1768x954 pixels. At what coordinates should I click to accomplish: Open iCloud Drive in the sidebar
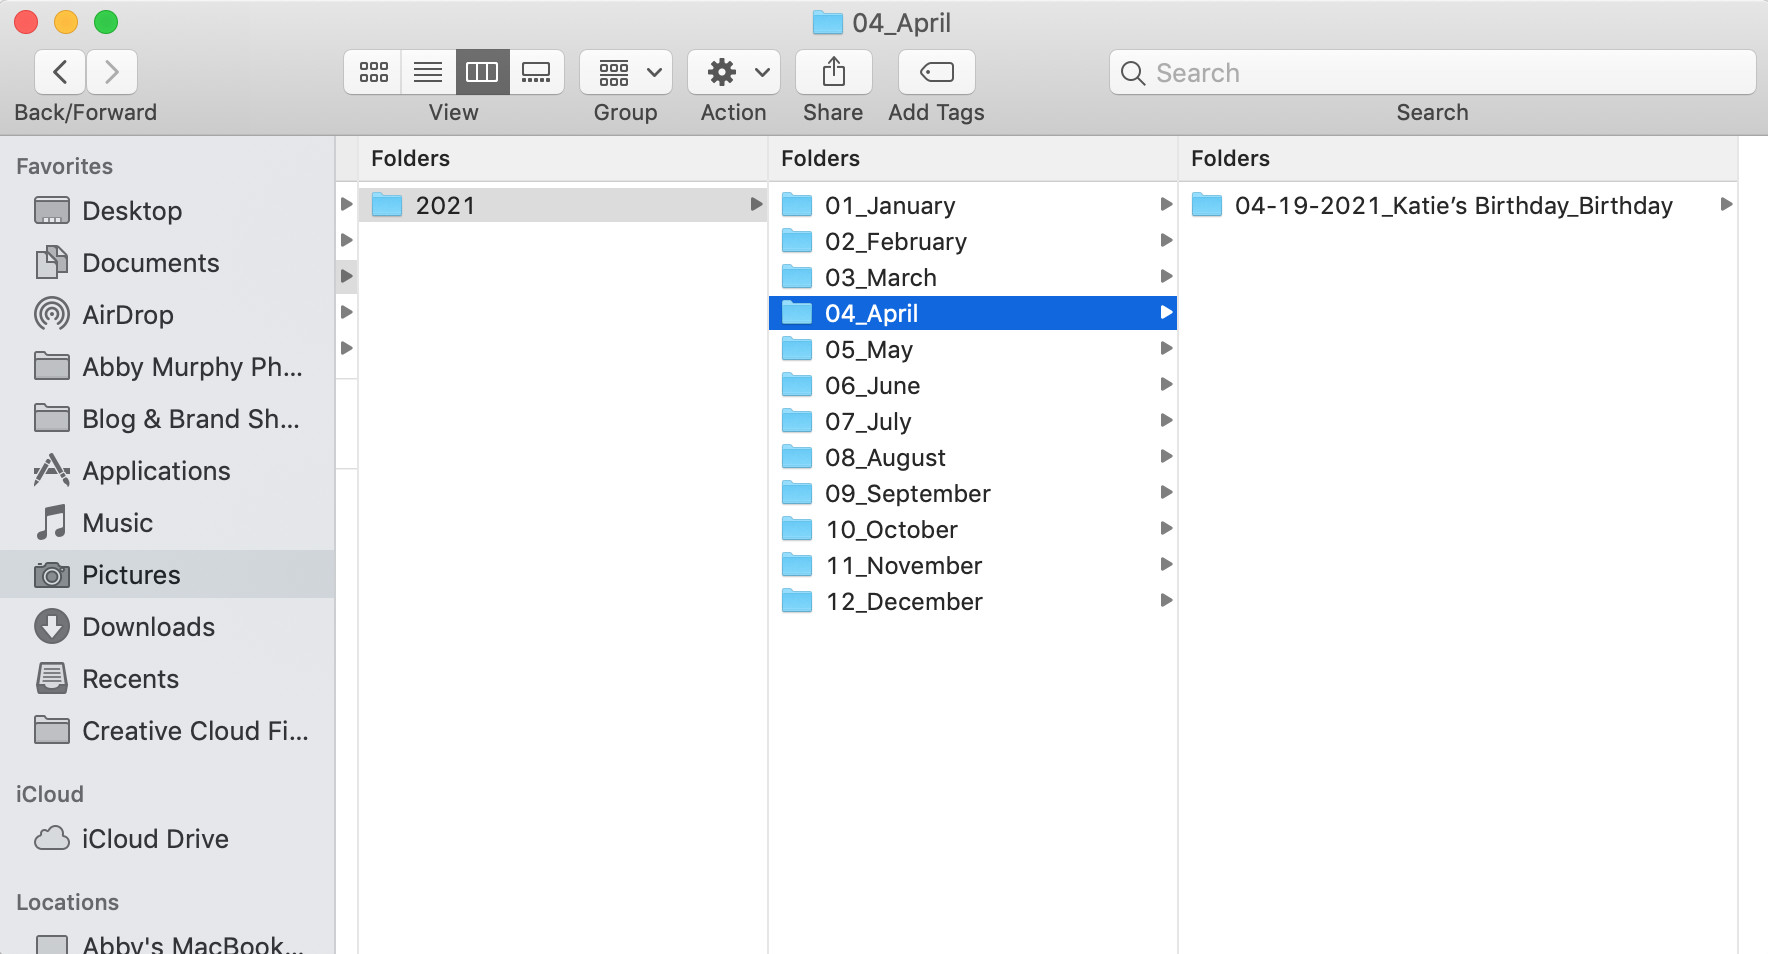pyautogui.click(x=167, y=839)
